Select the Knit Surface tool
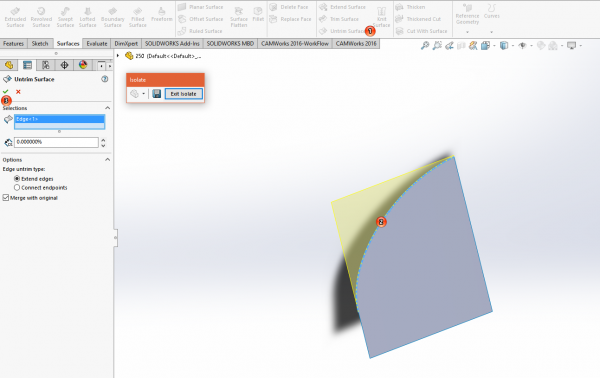The width and height of the screenshot is (600, 378). tap(382, 17)
